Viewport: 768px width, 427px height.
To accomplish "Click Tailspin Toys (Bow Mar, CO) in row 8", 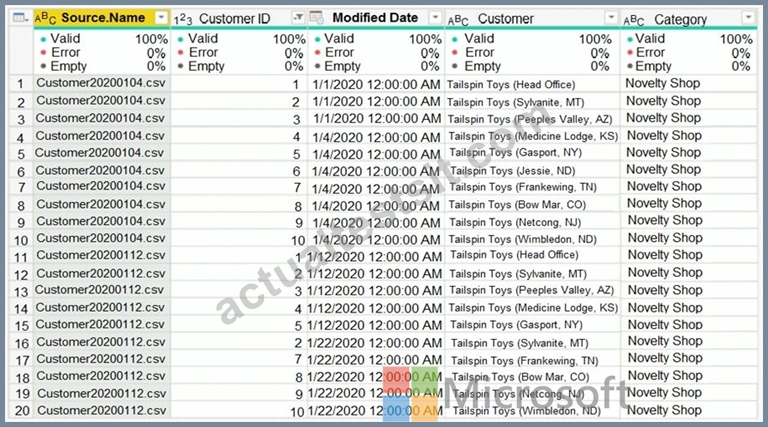I will (x=517, y=205).
